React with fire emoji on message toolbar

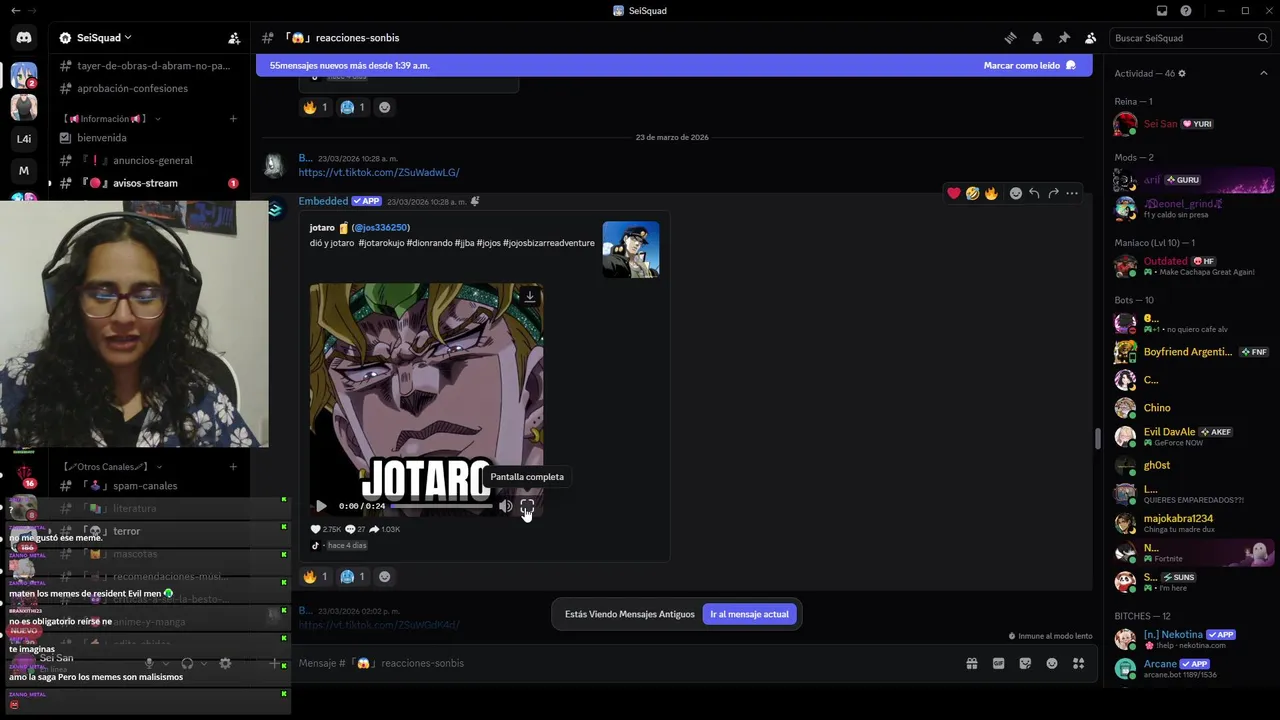pyautogui.click(x=991, y=193)
